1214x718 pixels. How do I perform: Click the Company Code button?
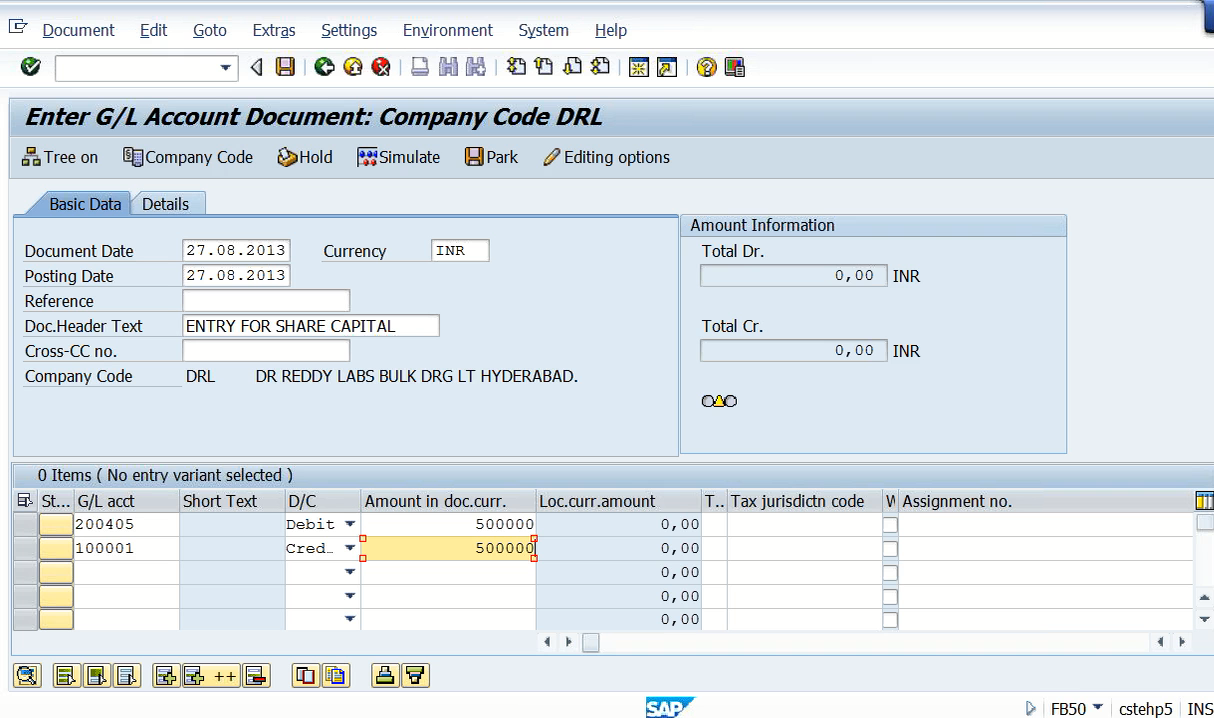pos(188,157)
